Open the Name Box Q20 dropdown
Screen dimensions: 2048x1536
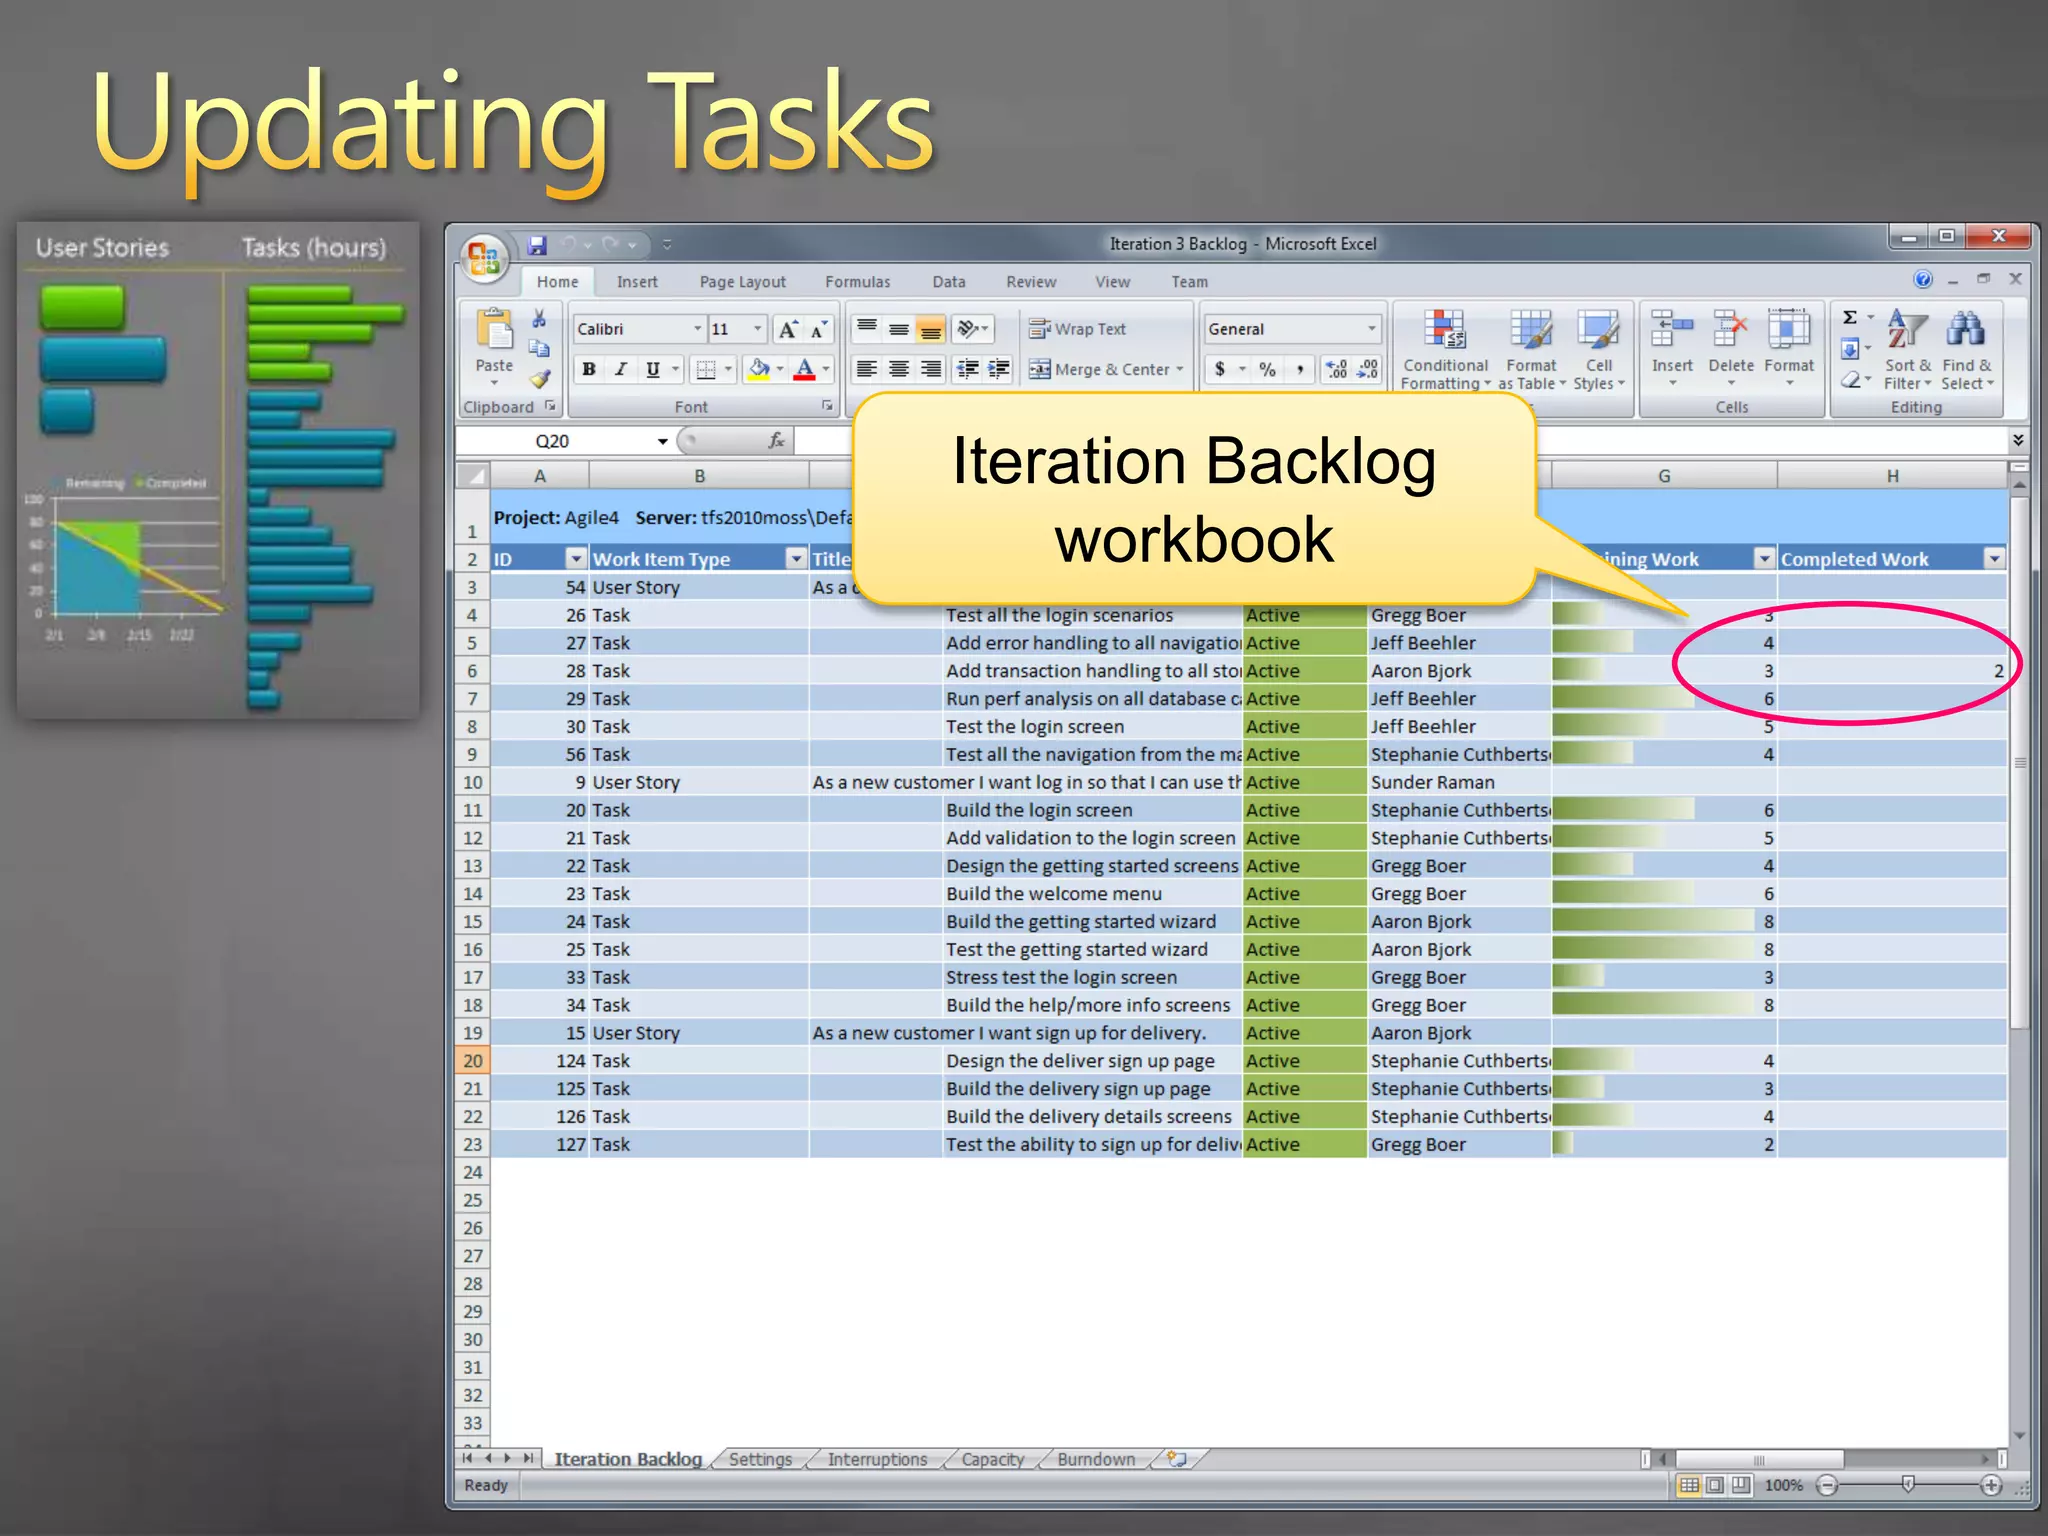[x=662, y=441]
